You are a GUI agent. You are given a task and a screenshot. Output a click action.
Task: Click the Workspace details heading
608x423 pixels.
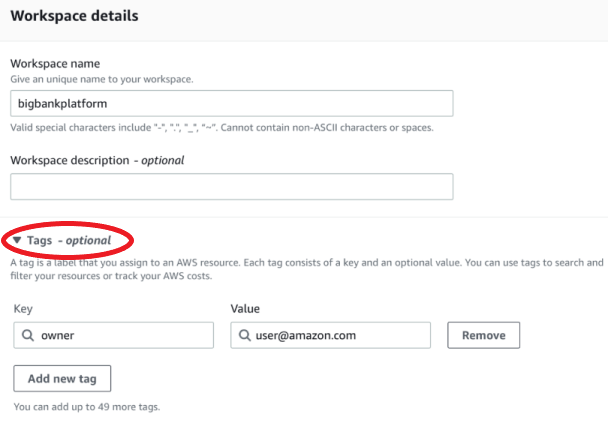74,17
